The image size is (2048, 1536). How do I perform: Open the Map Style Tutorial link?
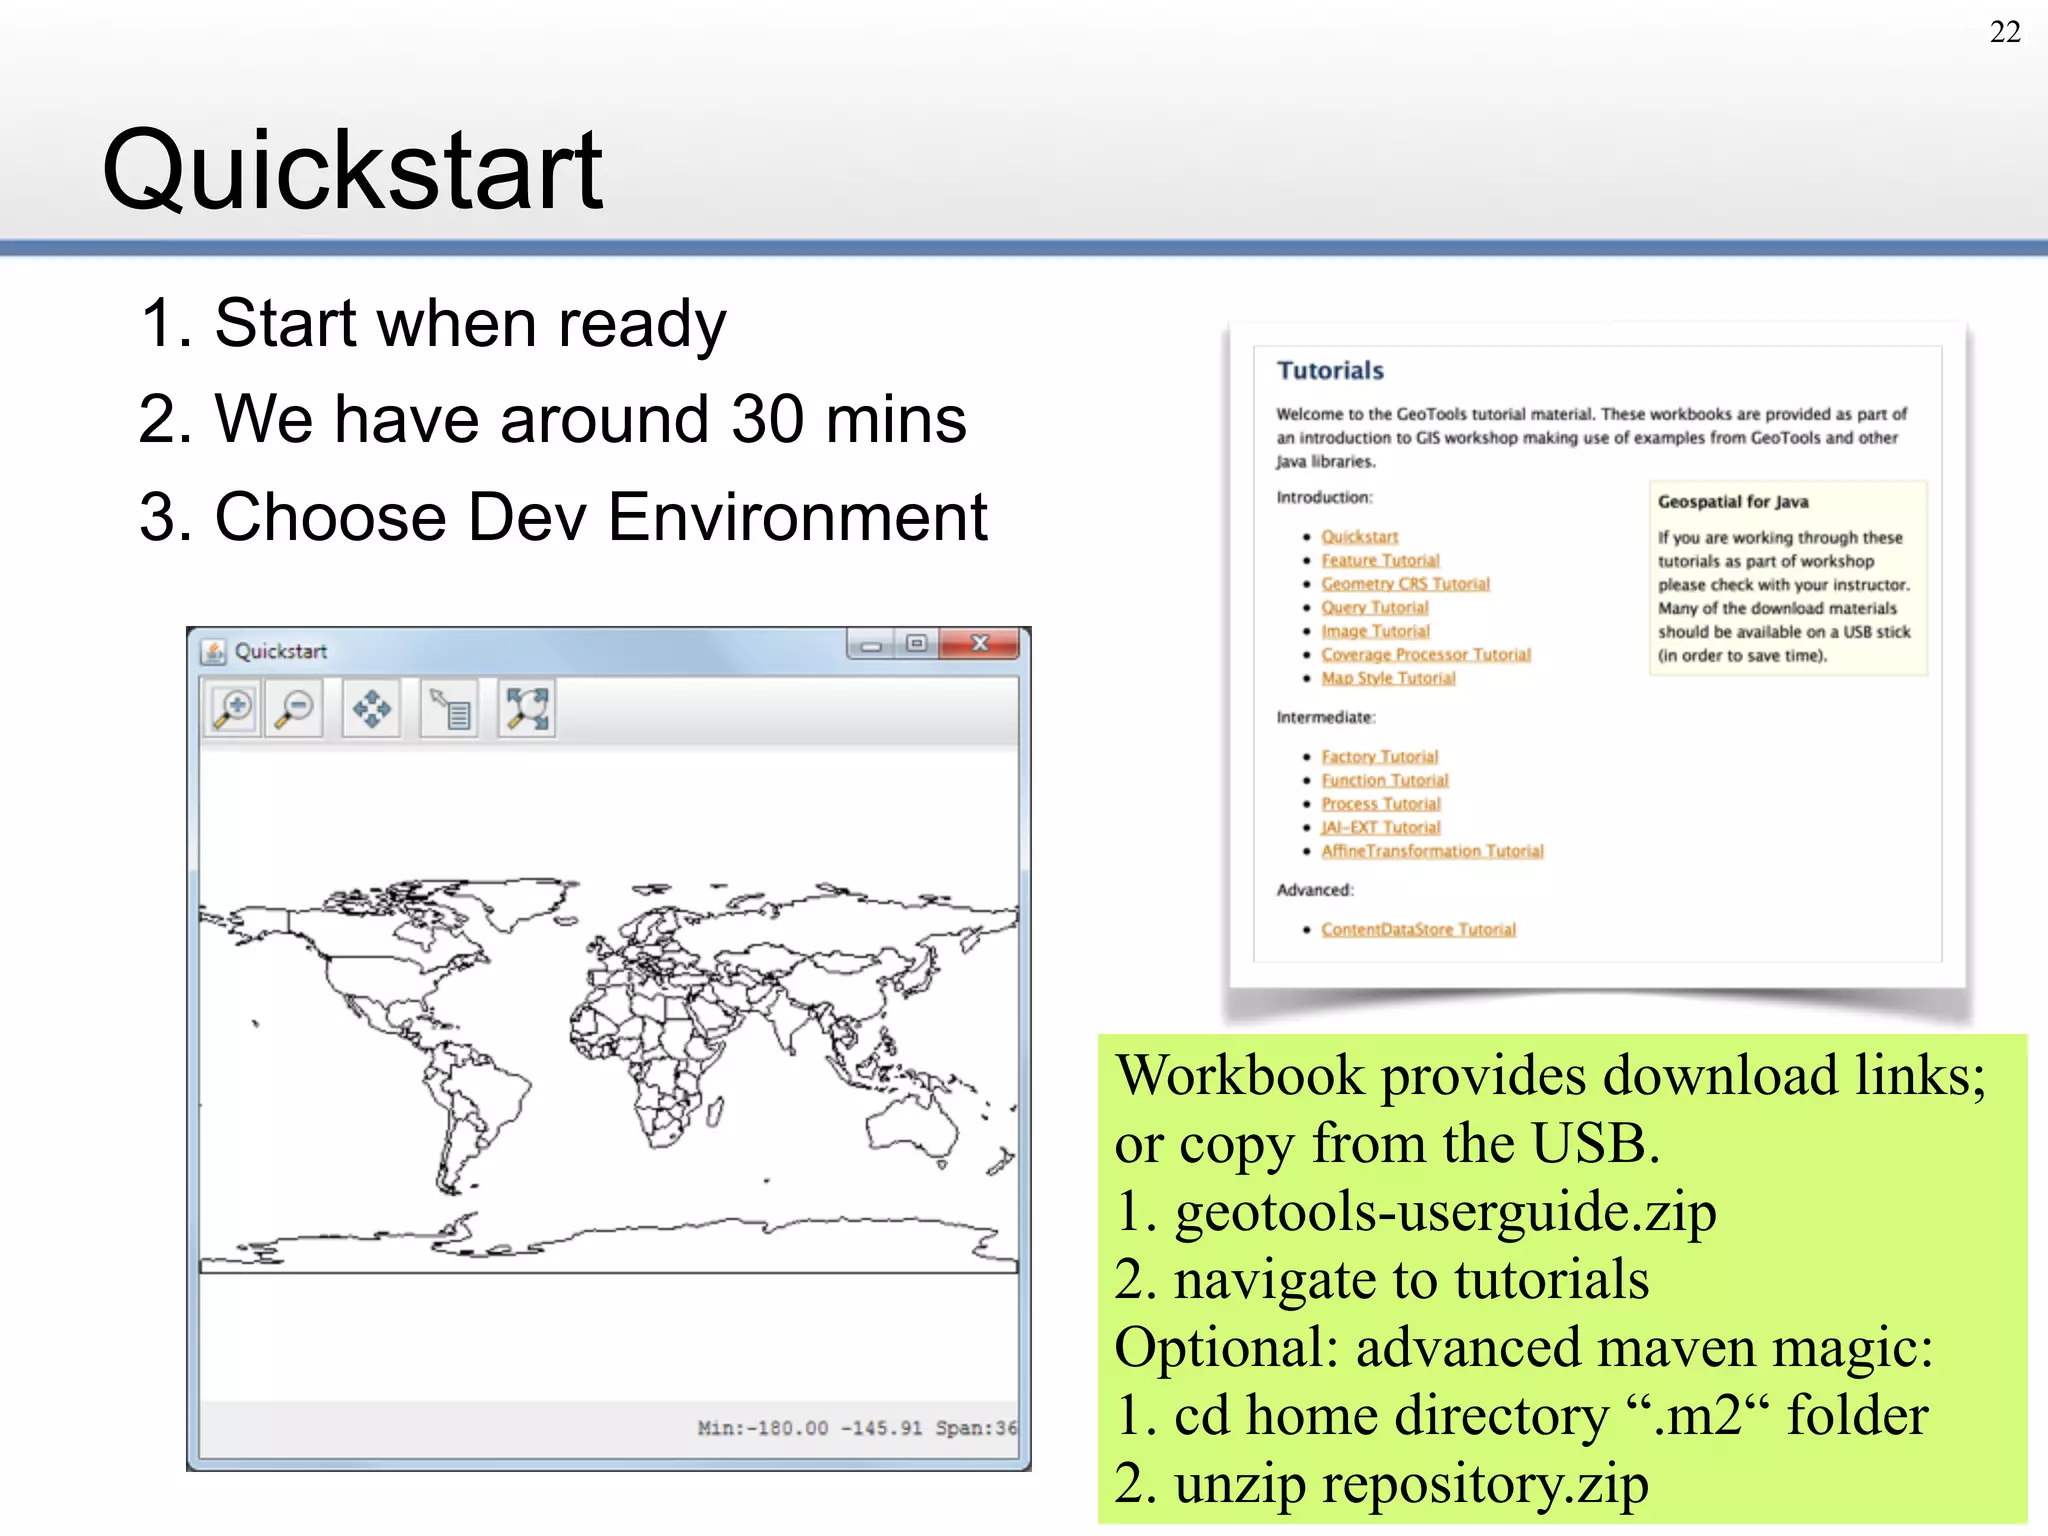[x=1388, y=678]
